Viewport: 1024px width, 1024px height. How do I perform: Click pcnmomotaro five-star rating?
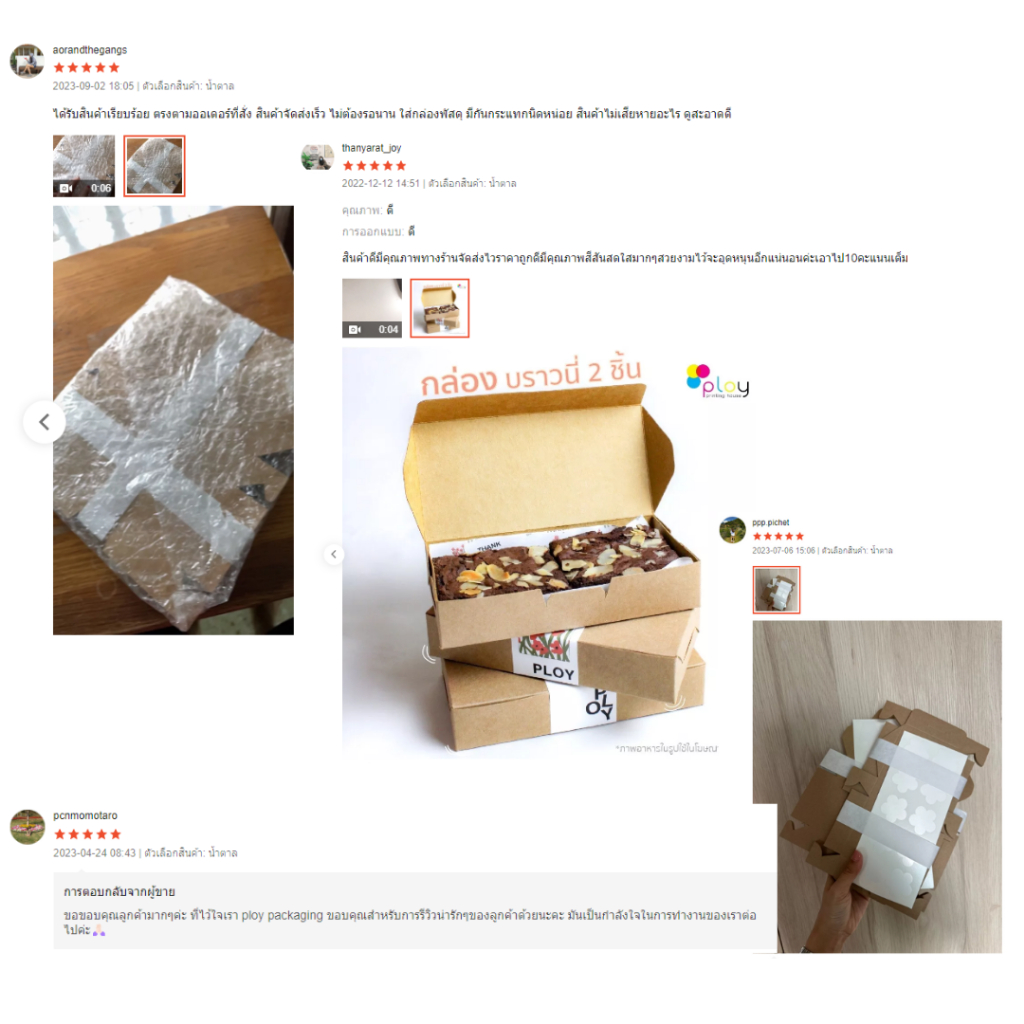tap(88, 834)
